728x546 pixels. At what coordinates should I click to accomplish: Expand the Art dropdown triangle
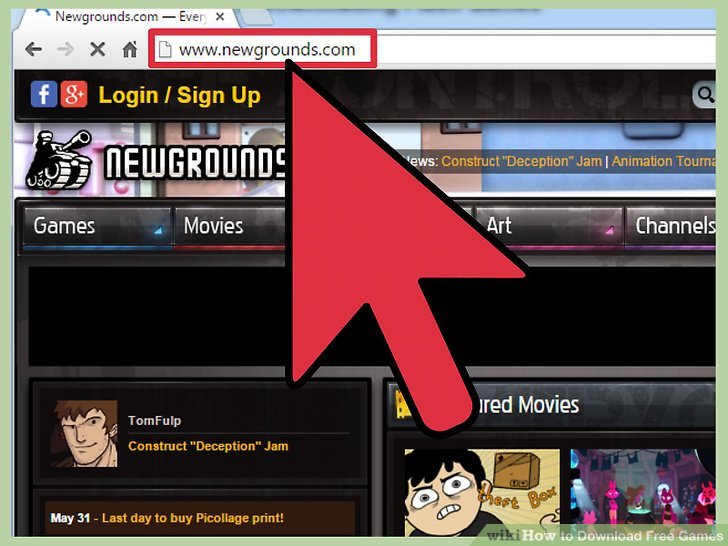(610, 229)
